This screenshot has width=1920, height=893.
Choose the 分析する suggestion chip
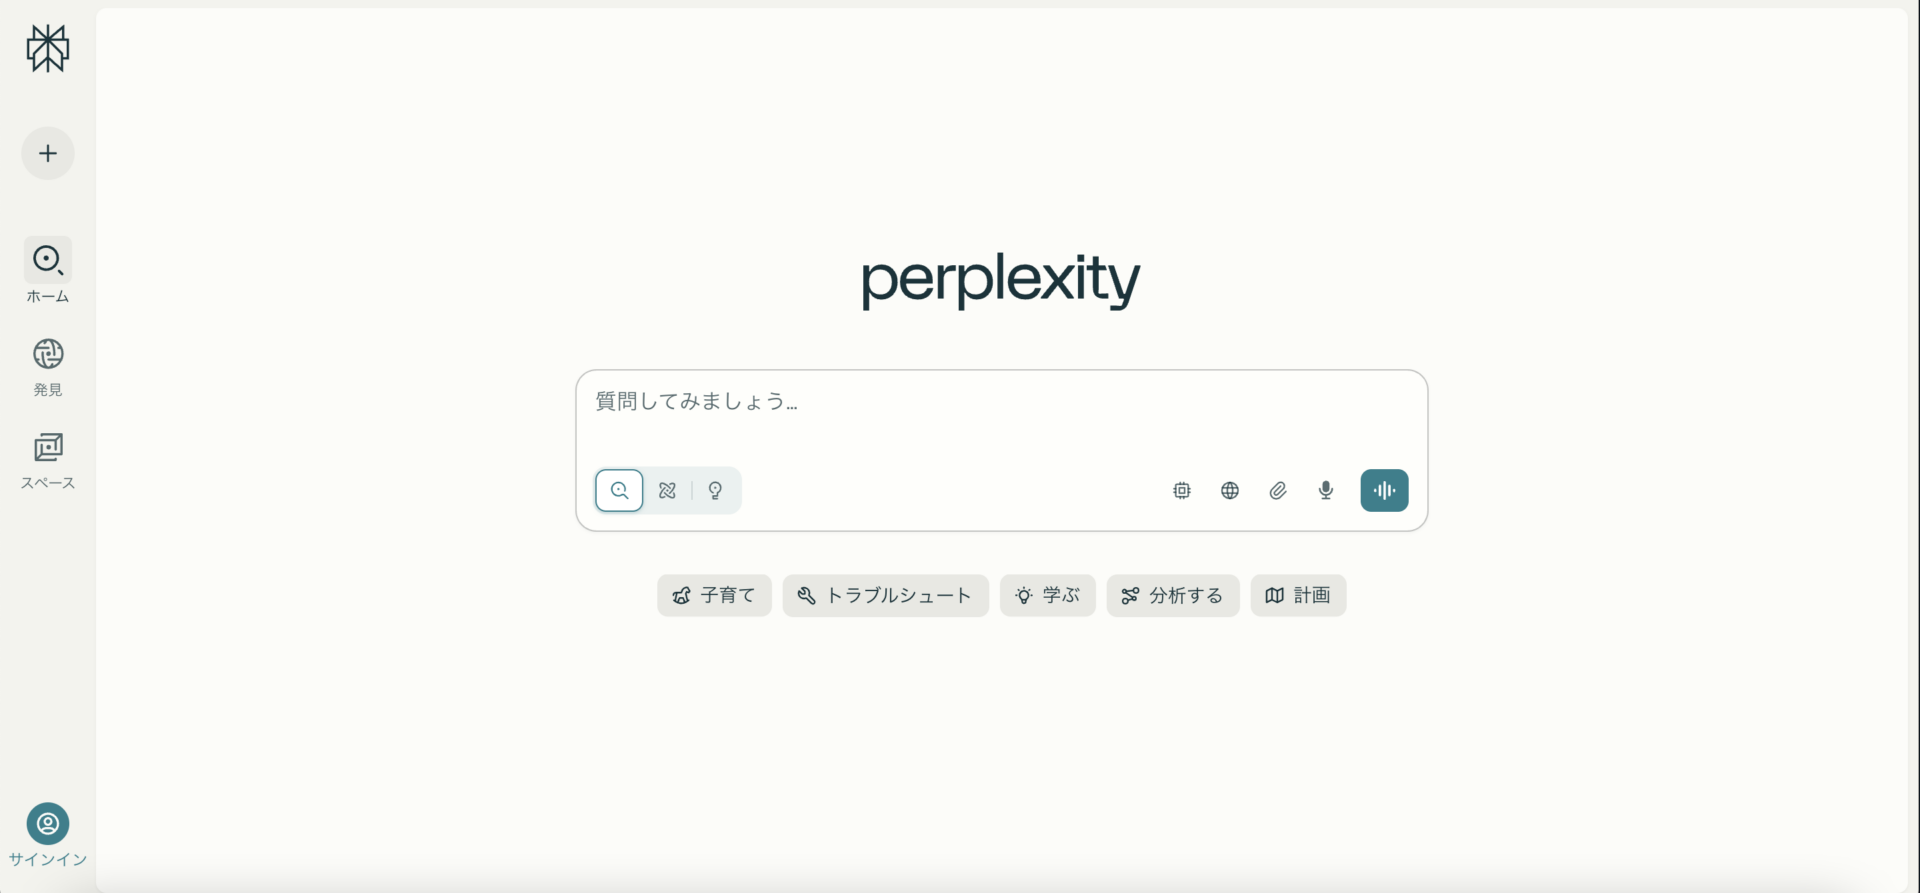[x=1172, y=595]
